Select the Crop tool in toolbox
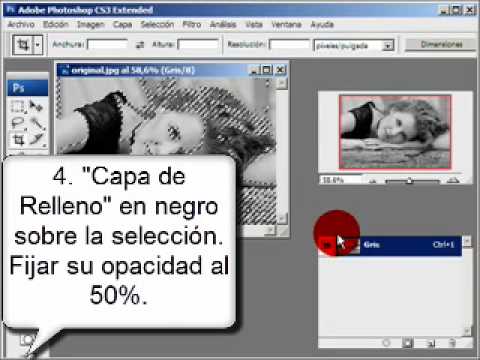This screenshot has width=480, height=360. click(18, 140)
